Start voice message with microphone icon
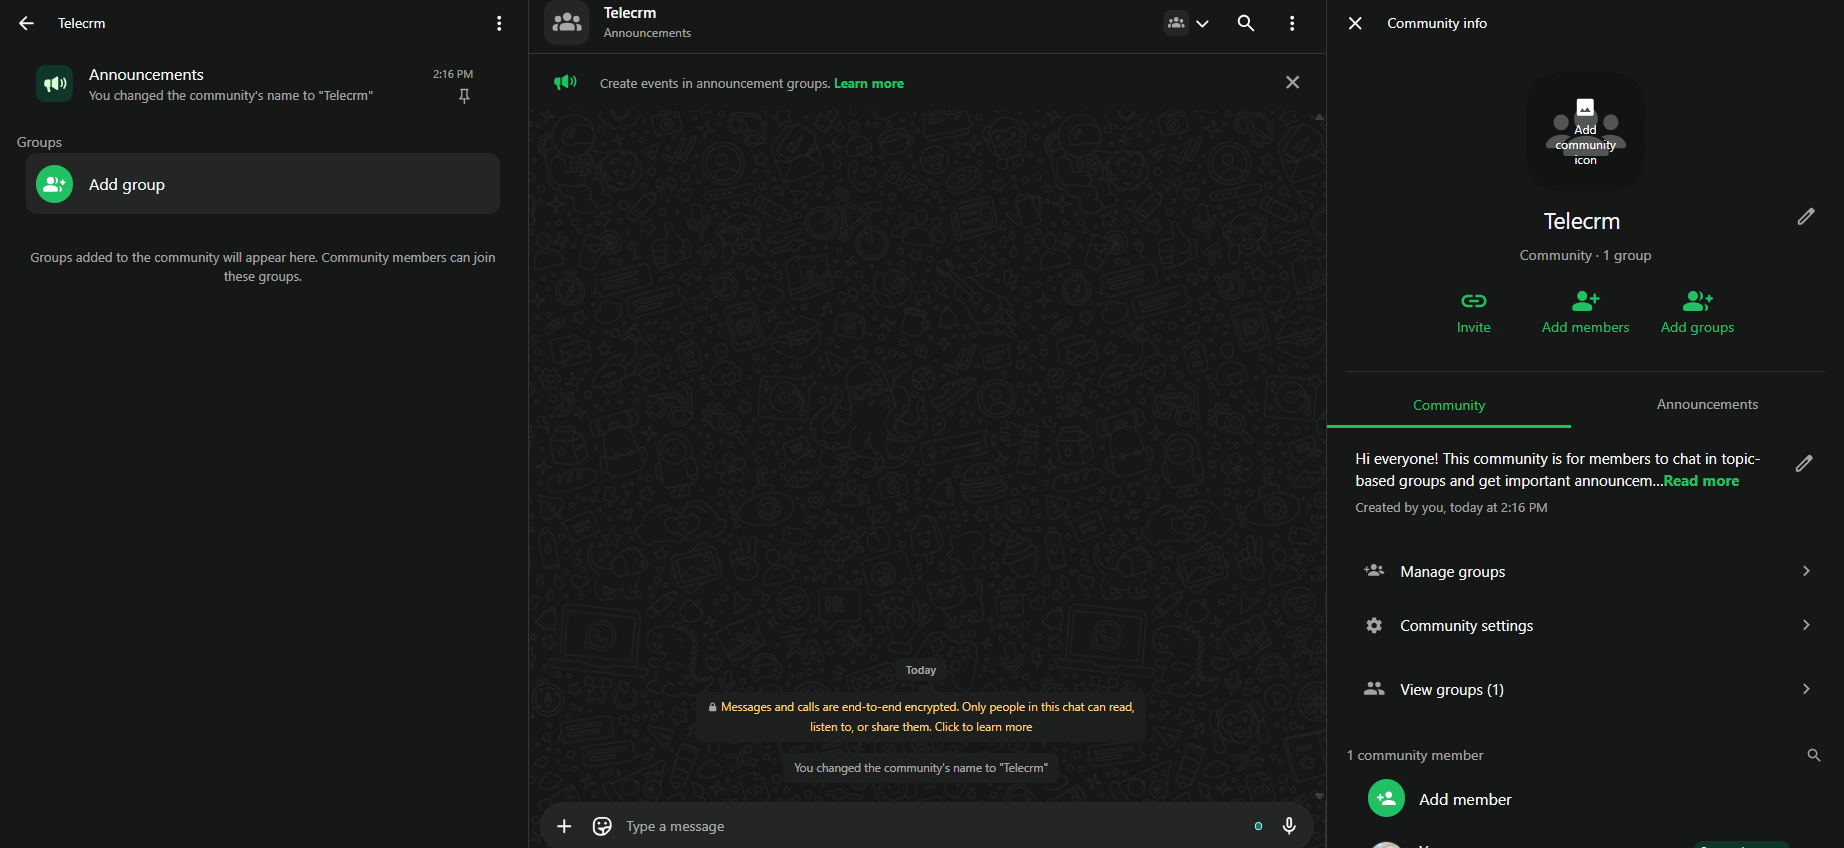The height and width of the screenshot is (848, 1844). (1289, 826)
